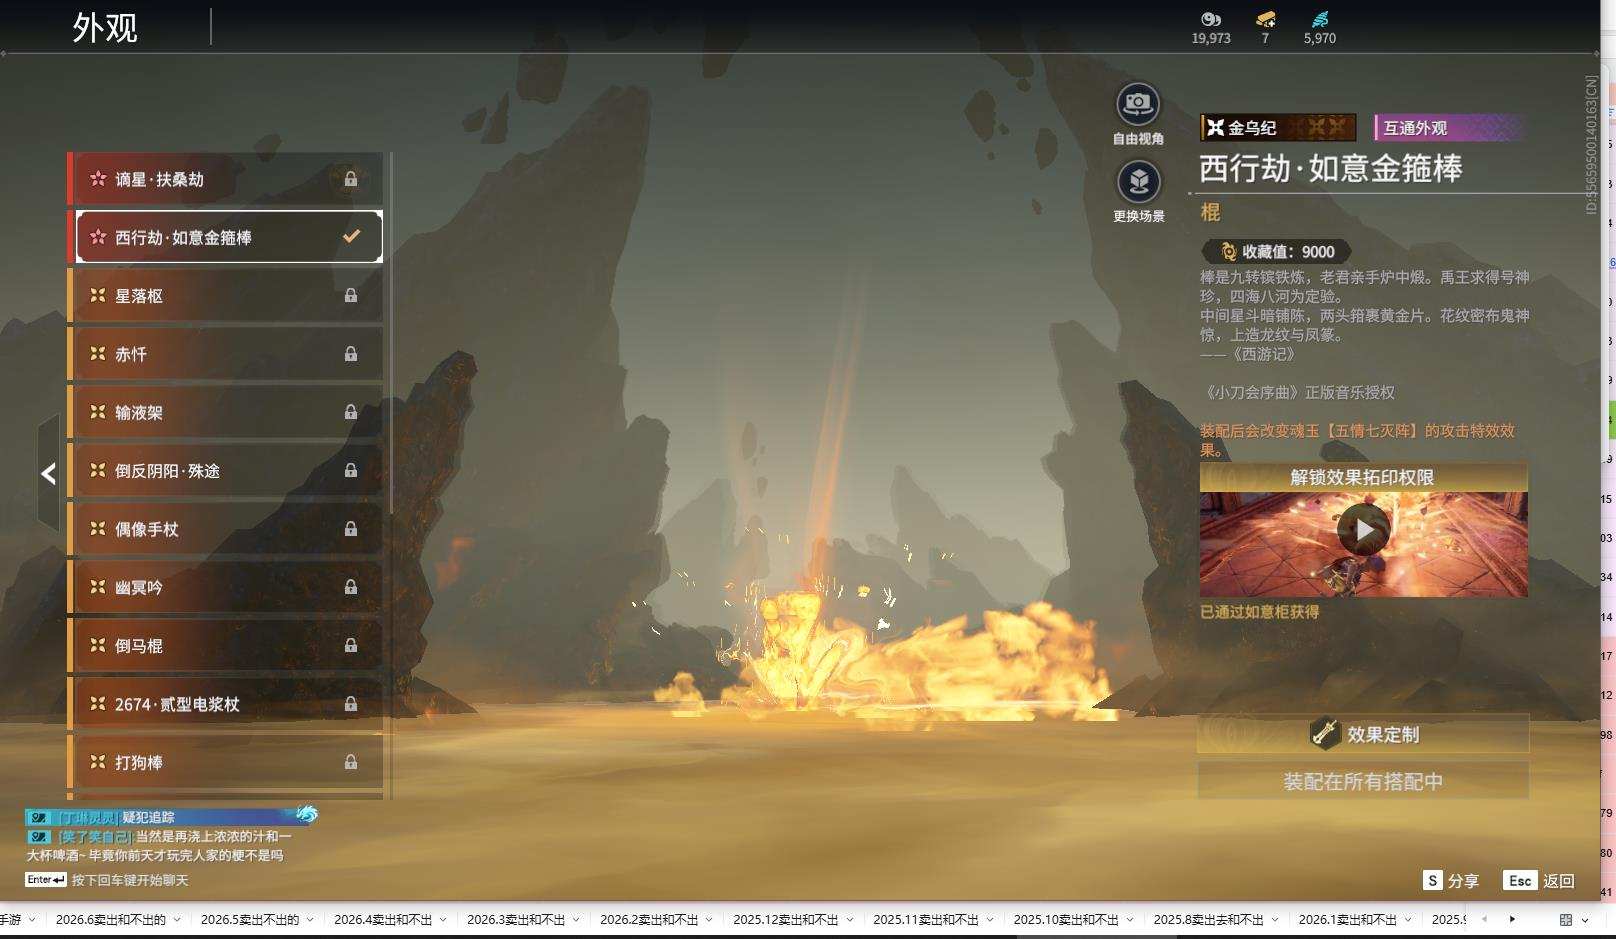1616x939 pixels.
Task: Open dropdown arrow on 2026.4卖出和不出 tab
Action: click(x=443, y=920)
